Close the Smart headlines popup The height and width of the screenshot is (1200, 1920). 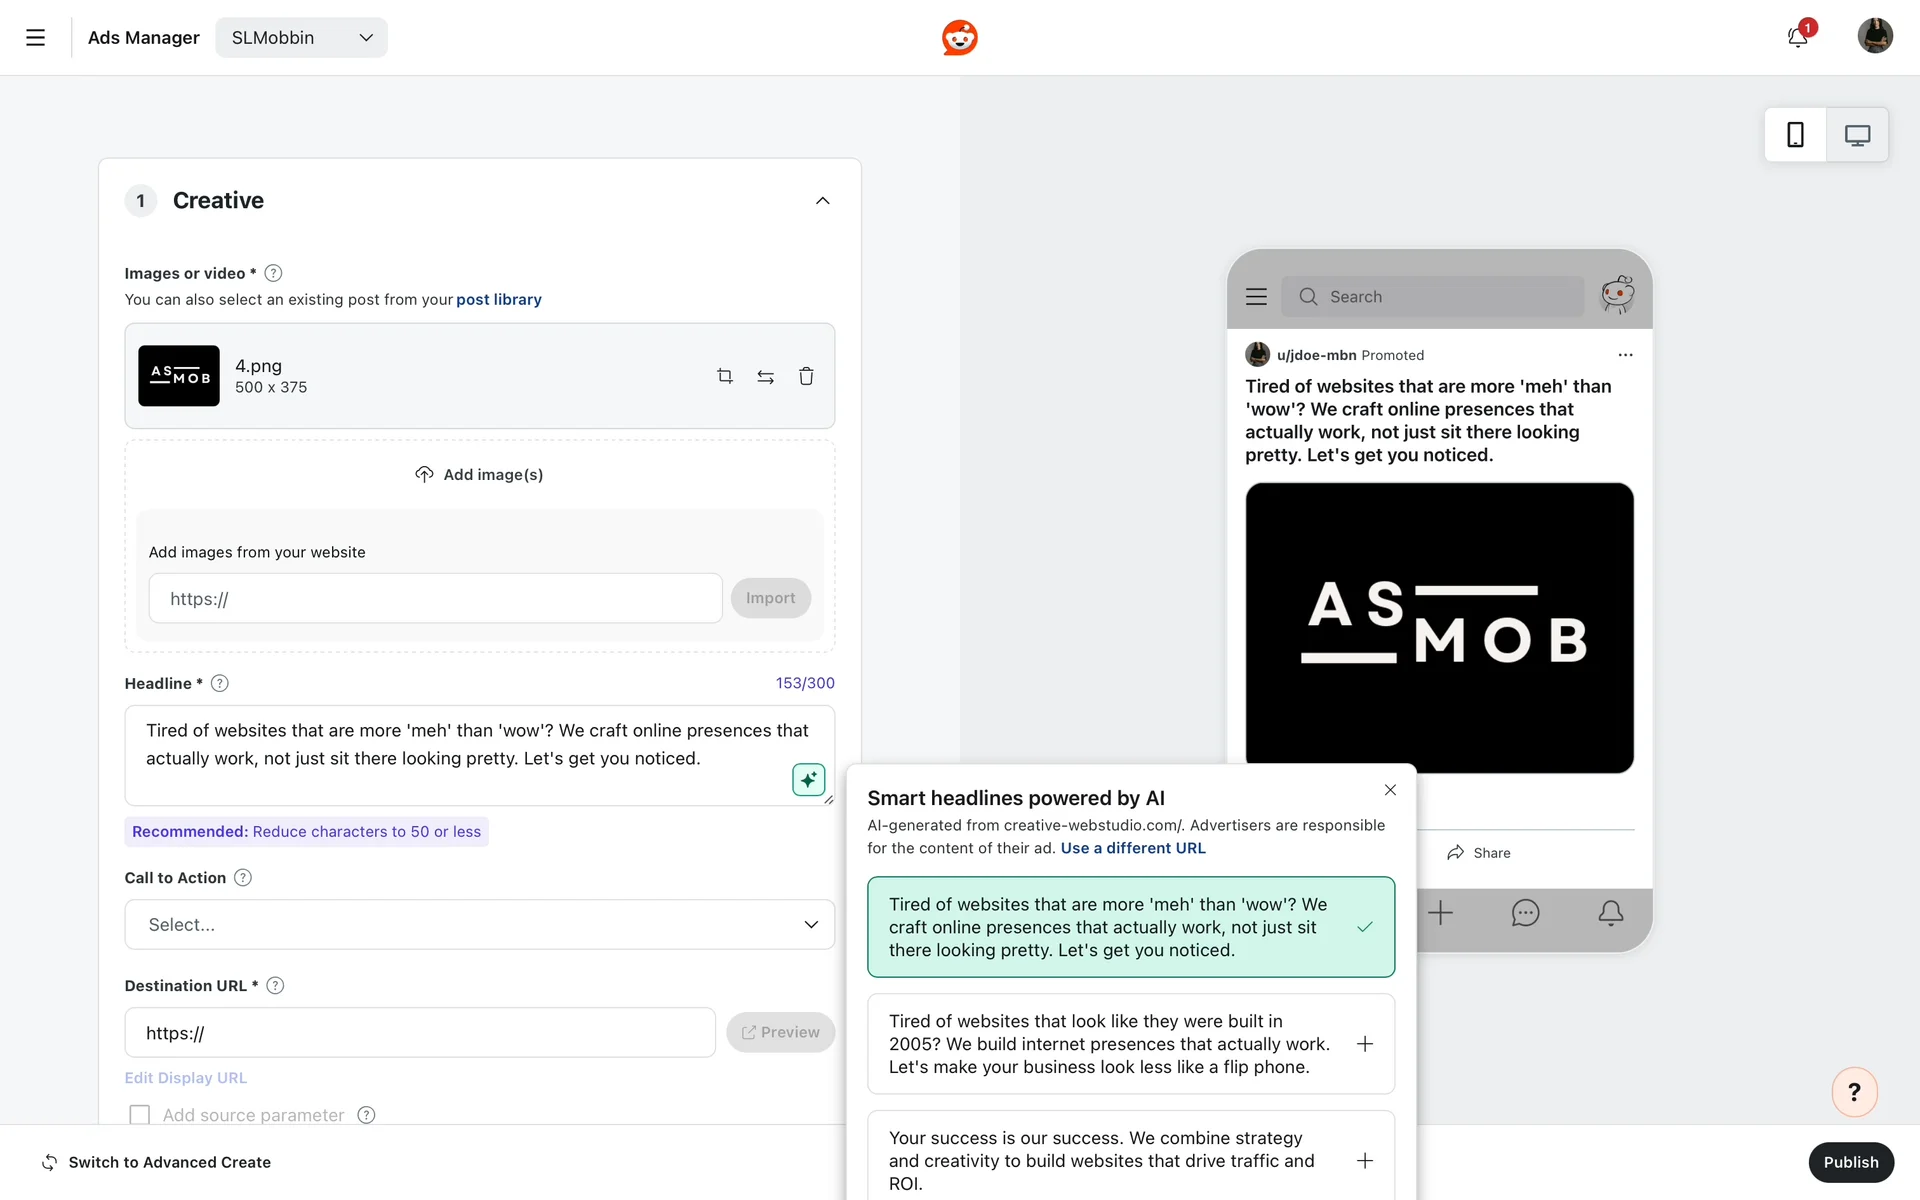pyautogui.click(x=1390, y=790)
